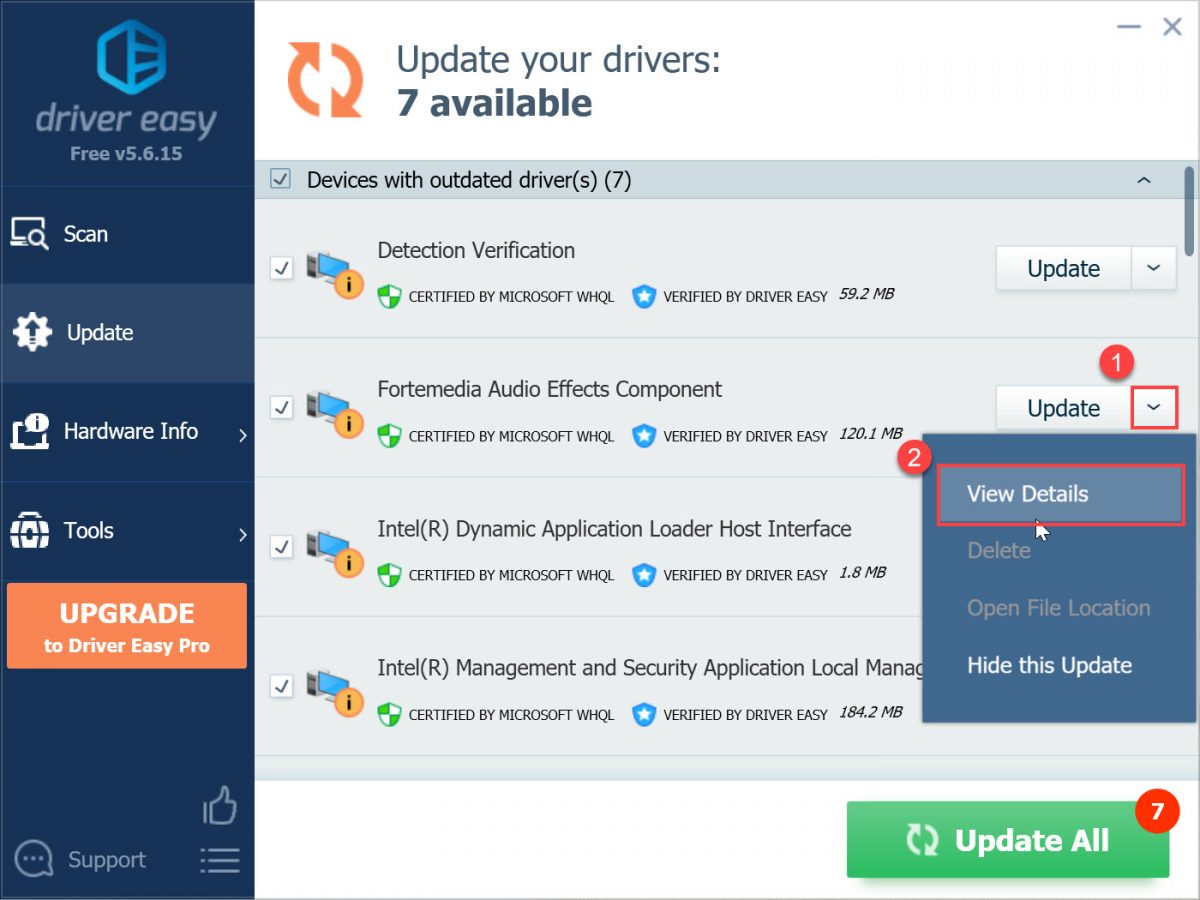
Task: Open the Tools section
Action: pos(127,531)
